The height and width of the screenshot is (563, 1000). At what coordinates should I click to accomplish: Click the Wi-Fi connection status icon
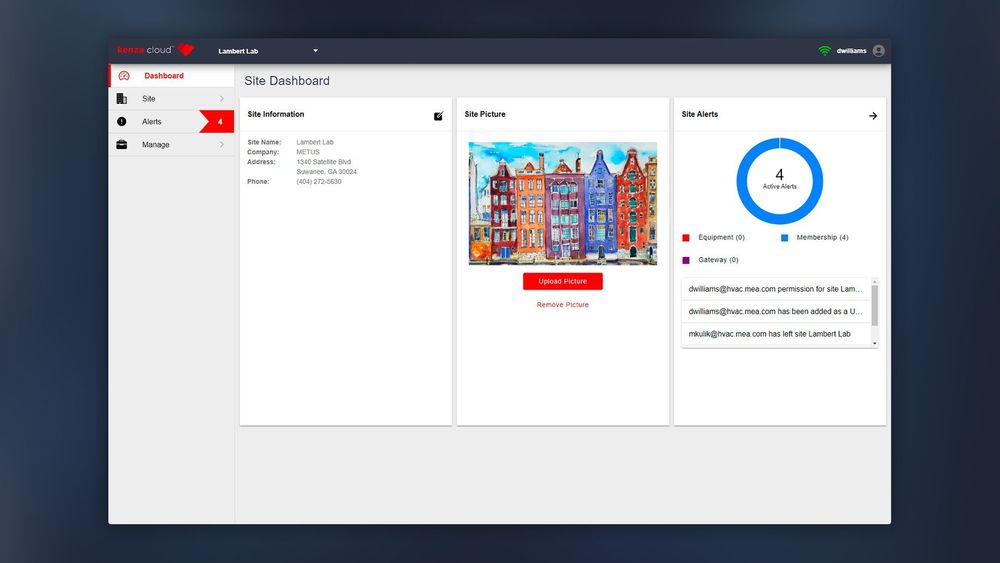[x=824, y=51]
